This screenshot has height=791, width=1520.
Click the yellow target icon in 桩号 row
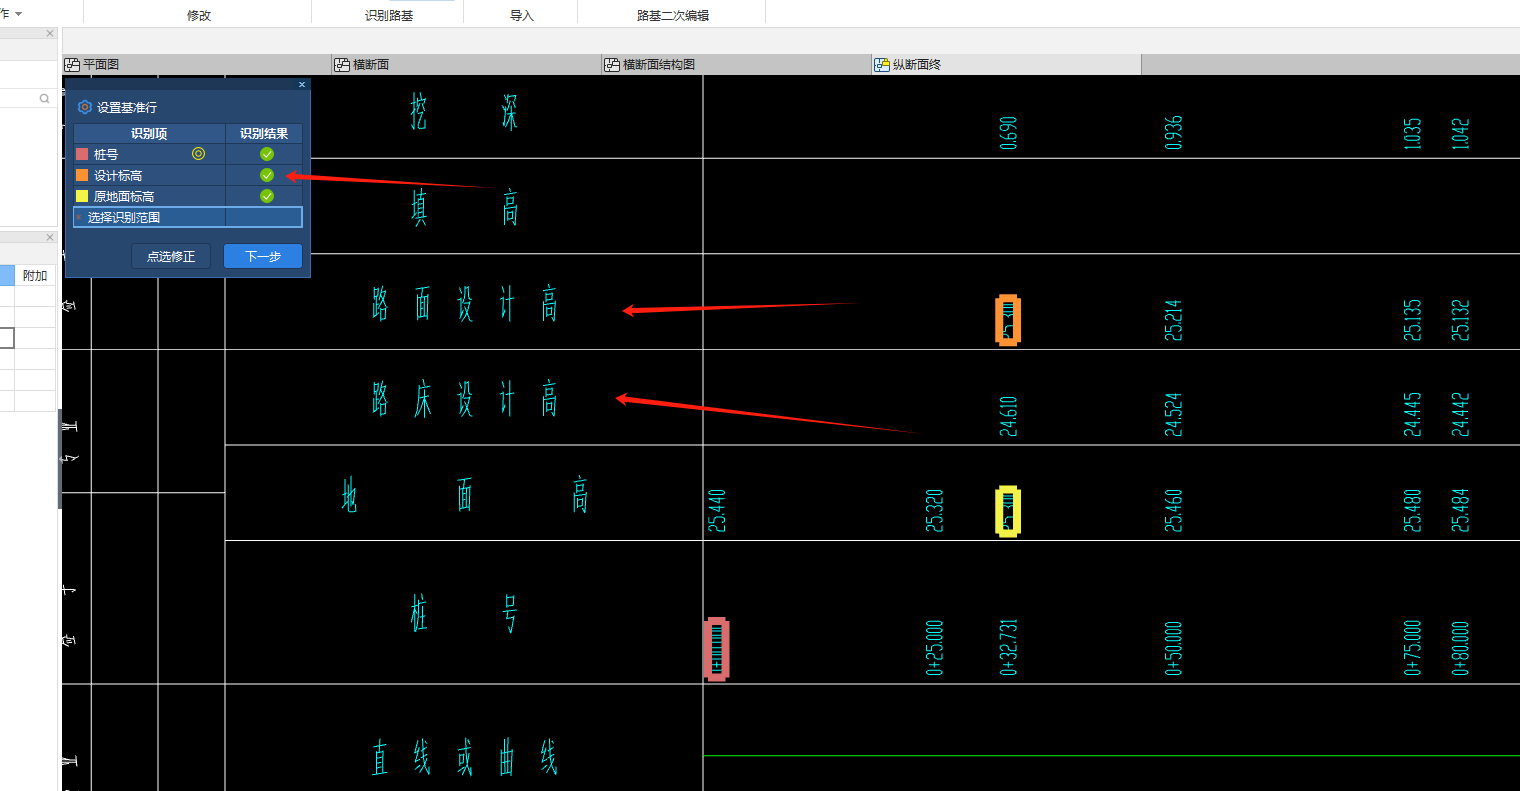click(x=198, y=154)
